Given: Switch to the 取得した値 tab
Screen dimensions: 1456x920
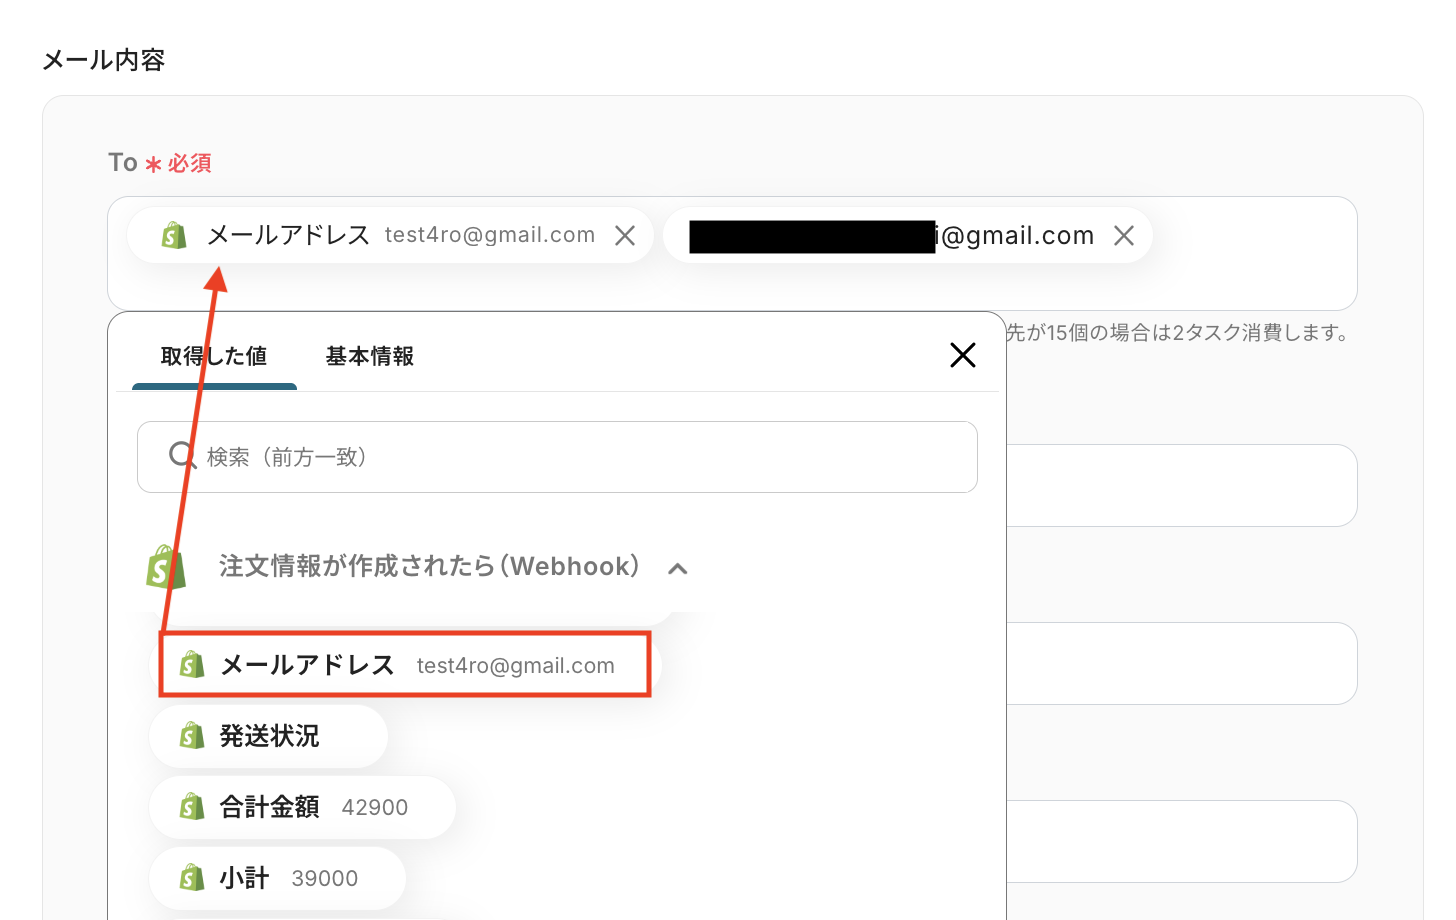Looking at the screenshot, I should tap(214, 356).
